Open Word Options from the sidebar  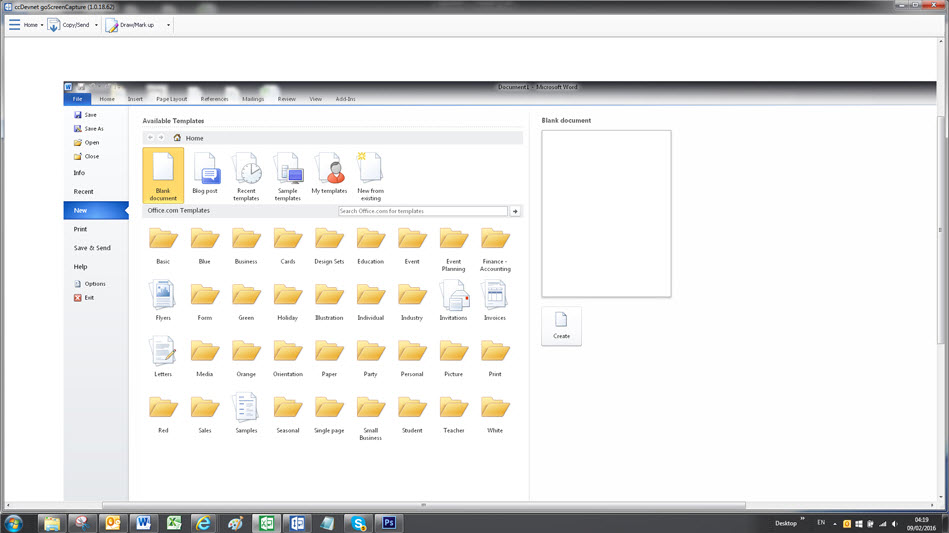coord(94,284)
